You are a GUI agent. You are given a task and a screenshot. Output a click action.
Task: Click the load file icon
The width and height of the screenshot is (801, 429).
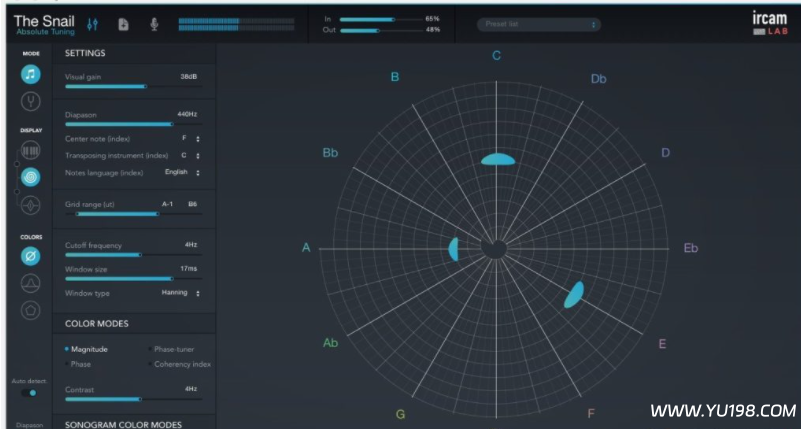click(x=123, y=24)
